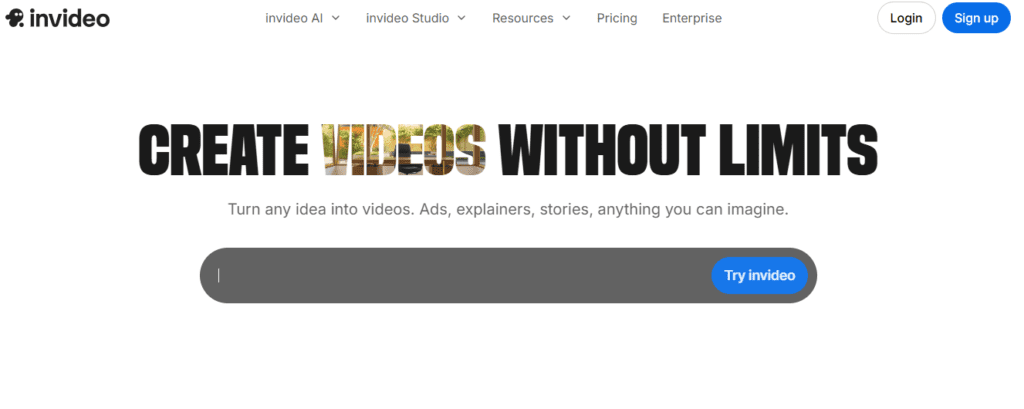This screenshot has width=1024, height=409.
Task: Expand the invideo Studio menu
Action: pos(415,18)
